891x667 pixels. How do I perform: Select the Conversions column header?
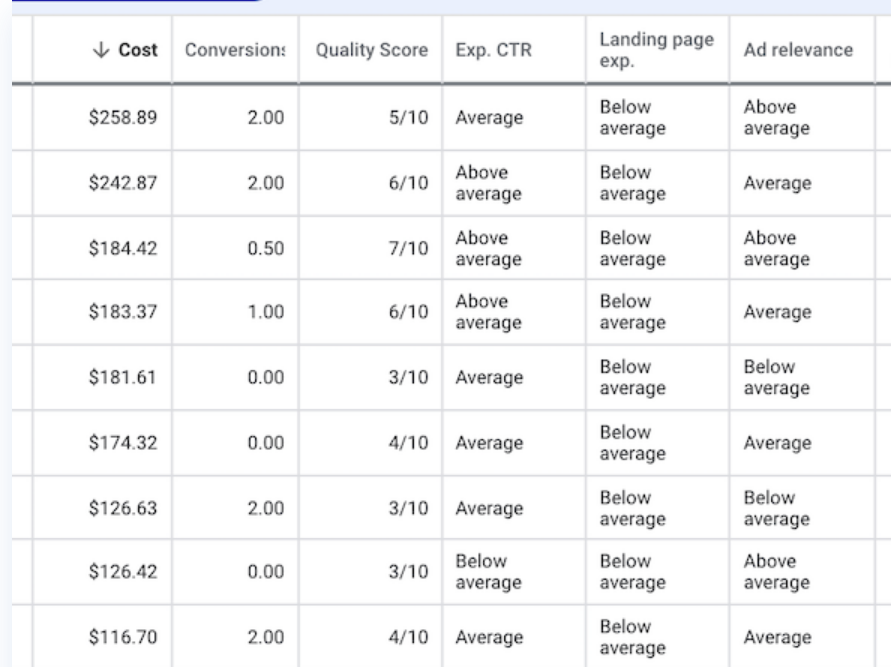(235, 50)
